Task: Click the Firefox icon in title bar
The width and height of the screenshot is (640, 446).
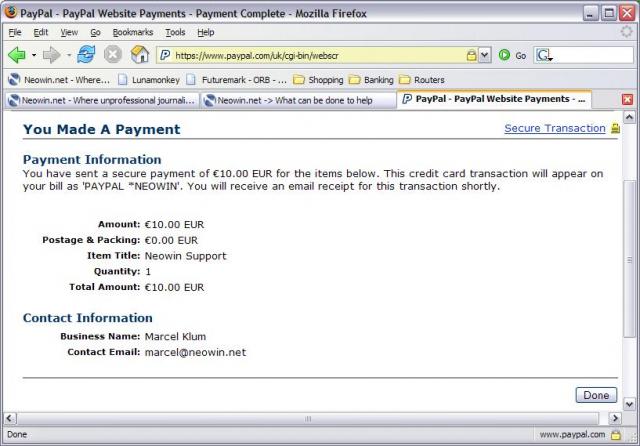Action: [x=11, y=12]
